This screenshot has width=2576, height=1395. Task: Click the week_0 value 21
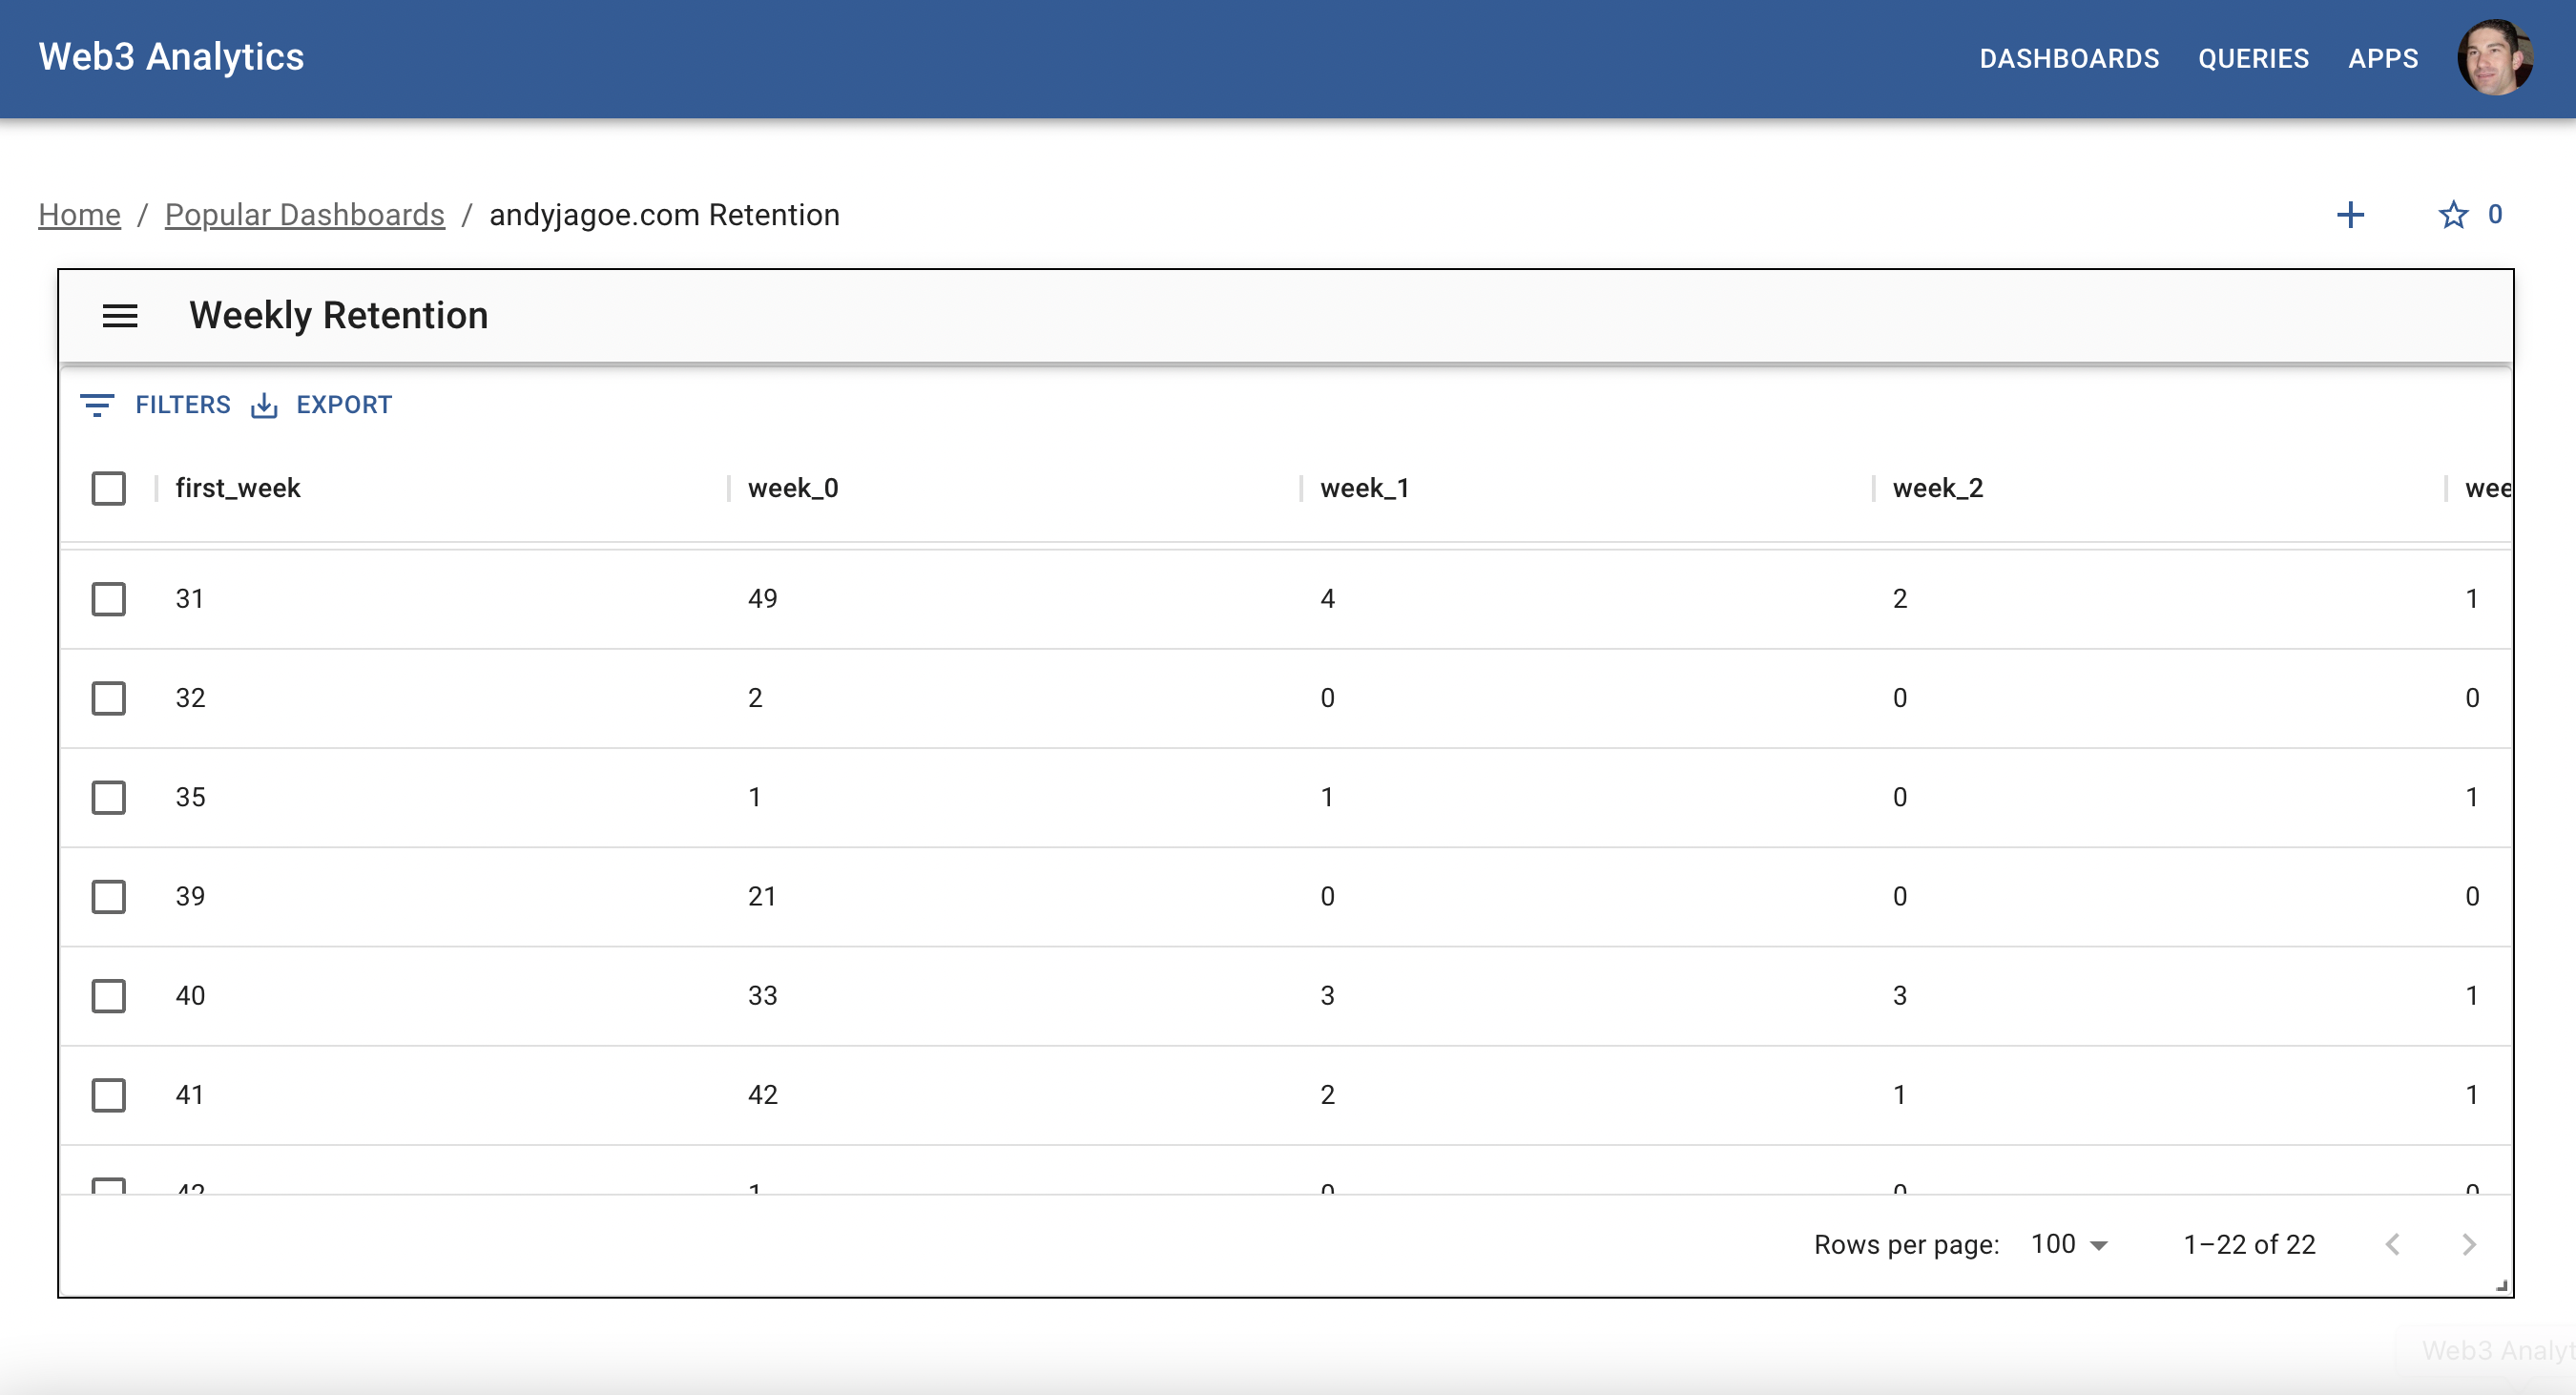click(x=761, y=896)
